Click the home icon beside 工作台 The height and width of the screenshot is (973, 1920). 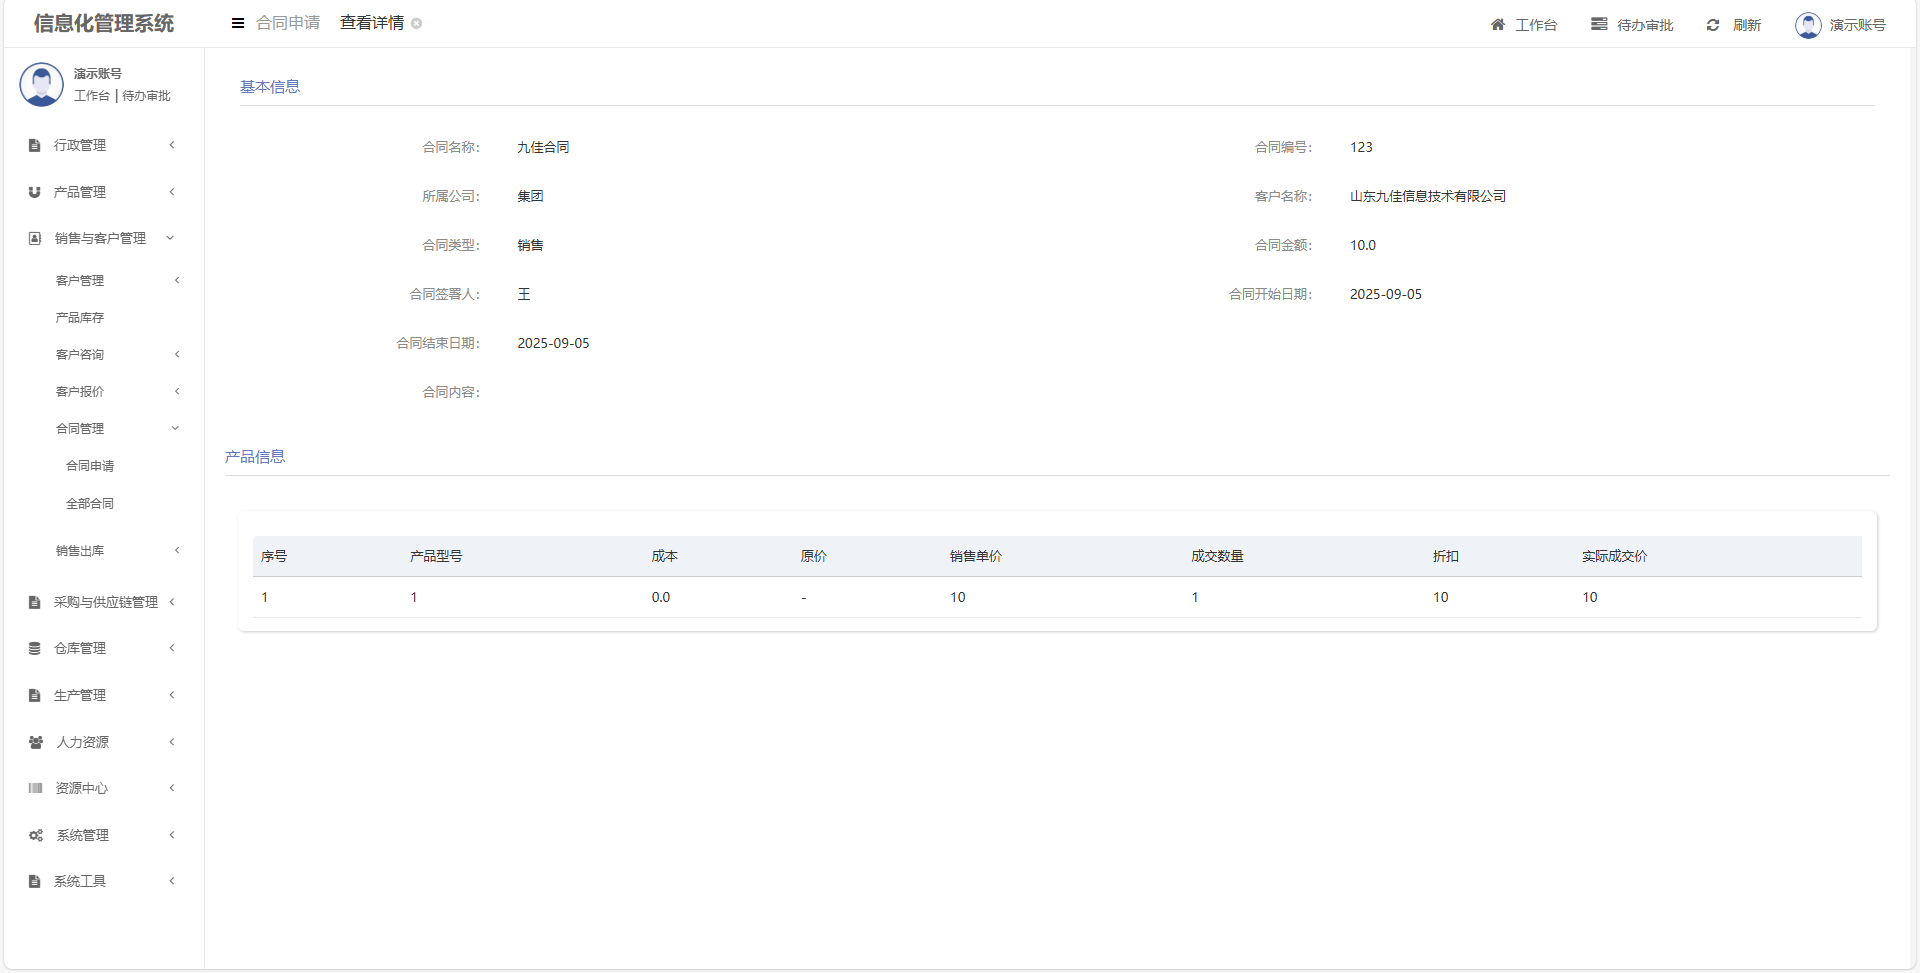(x=1497, y=25)
